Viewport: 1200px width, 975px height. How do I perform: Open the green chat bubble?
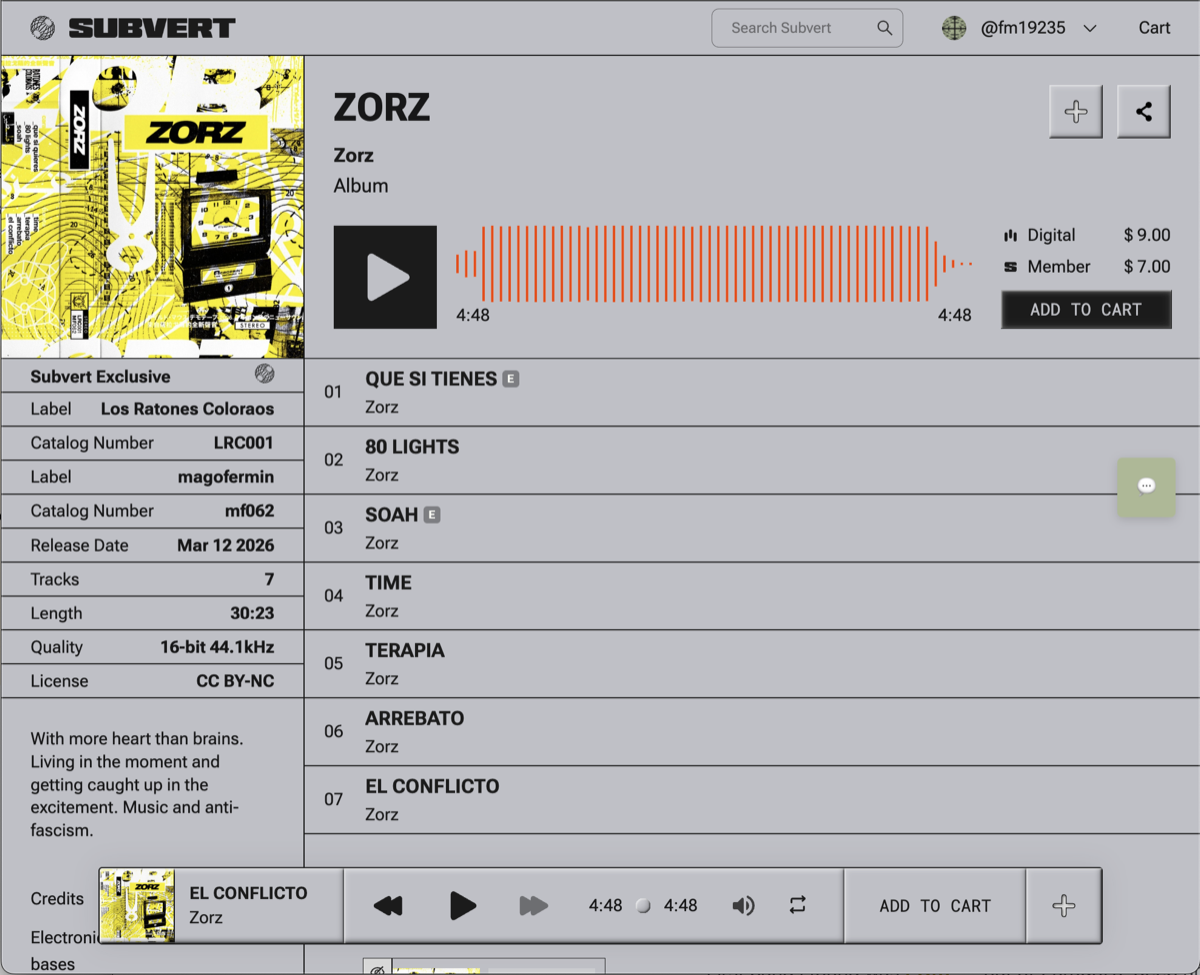pyautogui.click(x=1146, y=488)
